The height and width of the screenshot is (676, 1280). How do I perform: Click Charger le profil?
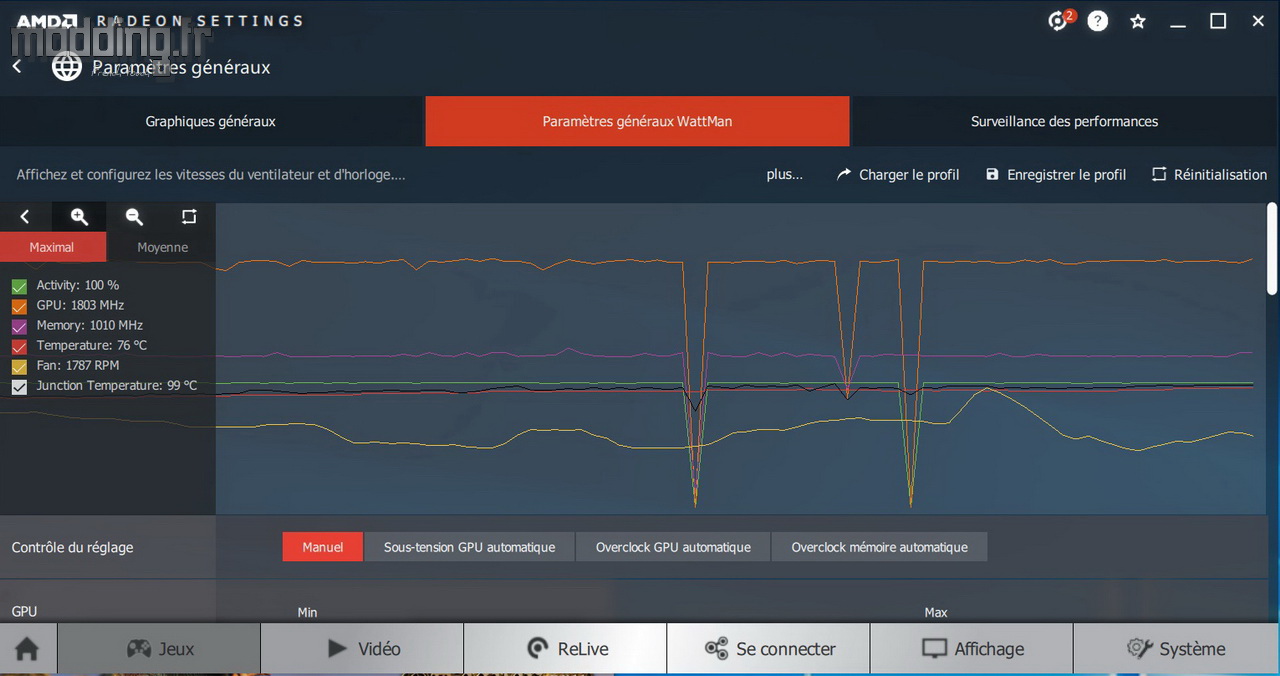pos(898,174)
